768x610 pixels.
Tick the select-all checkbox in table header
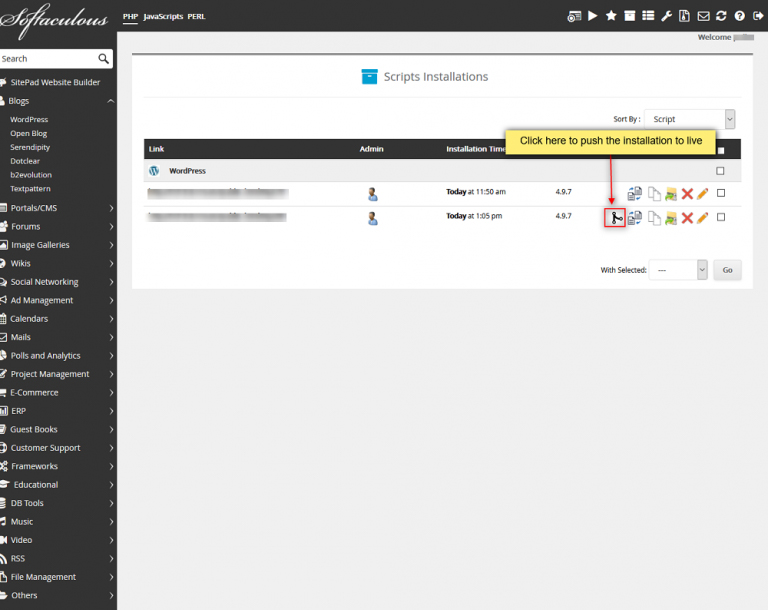tap(720, 150)
